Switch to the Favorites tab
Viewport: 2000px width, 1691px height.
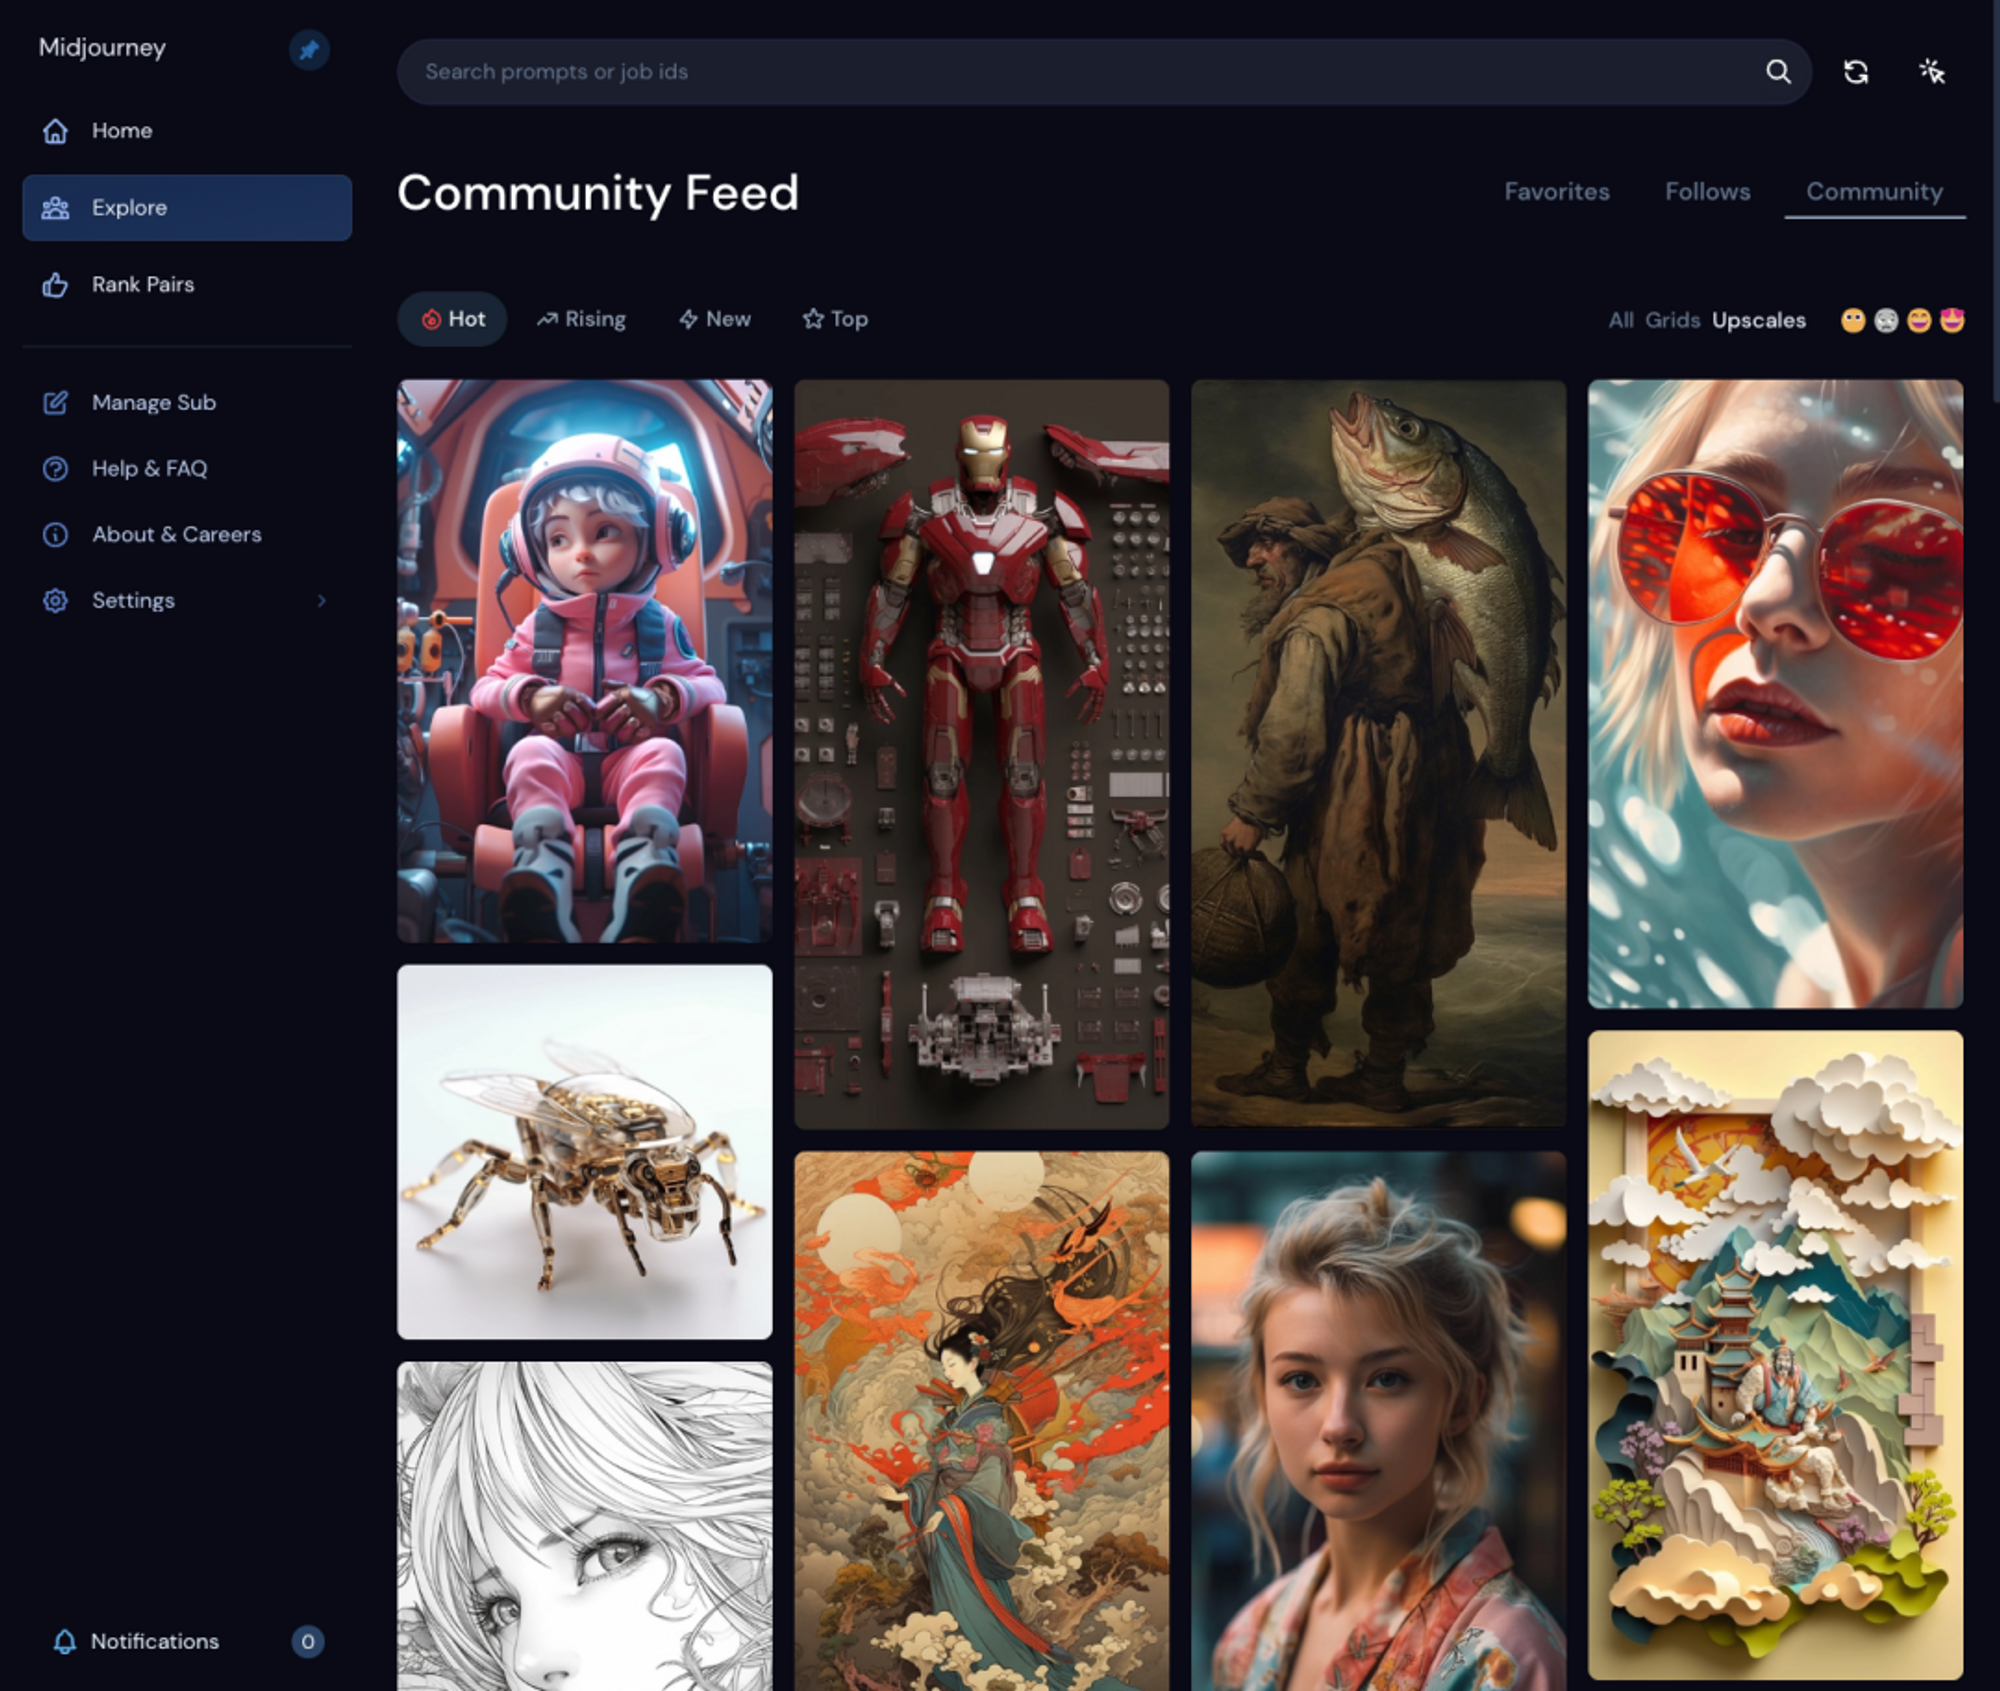(x=1556, y=192)
